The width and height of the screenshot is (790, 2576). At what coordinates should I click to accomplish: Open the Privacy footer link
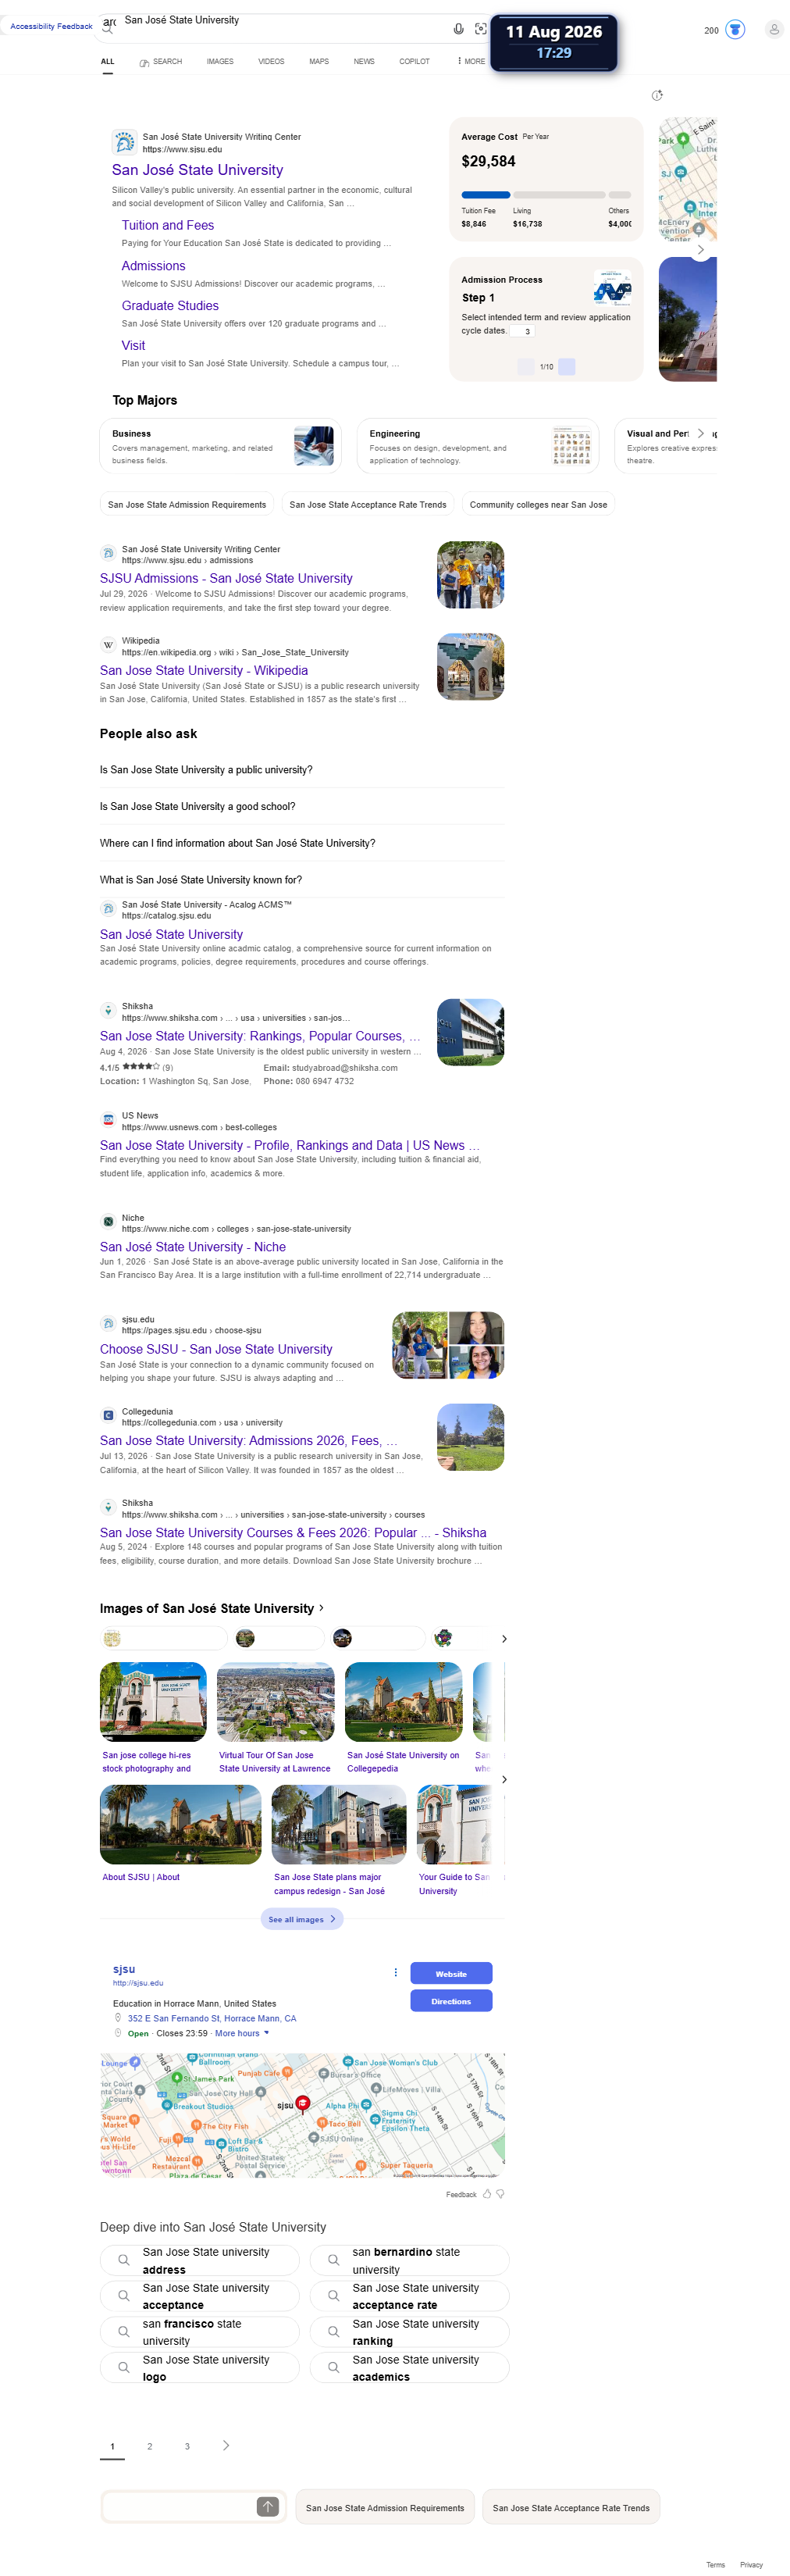point(751,2564)
